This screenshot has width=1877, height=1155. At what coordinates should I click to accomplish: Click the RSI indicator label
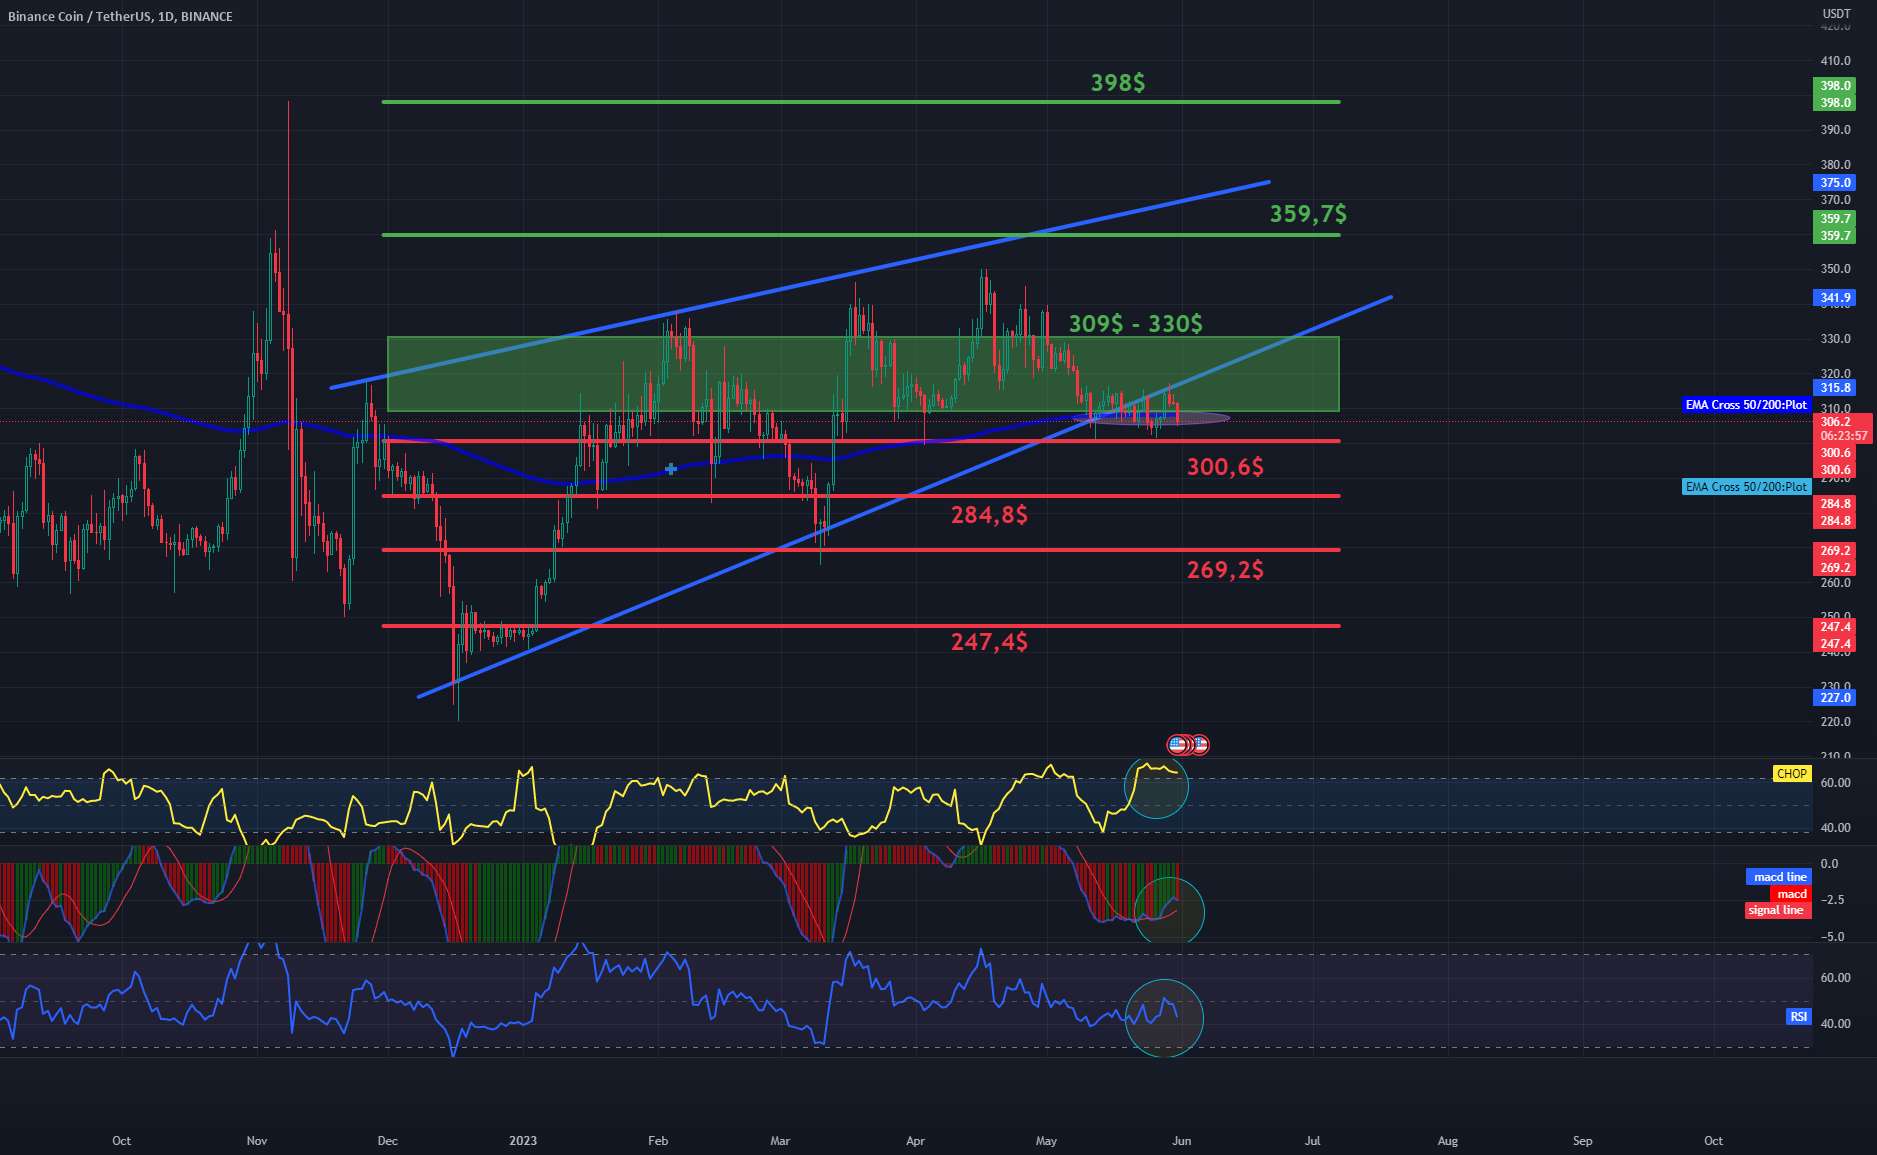1798,1017
